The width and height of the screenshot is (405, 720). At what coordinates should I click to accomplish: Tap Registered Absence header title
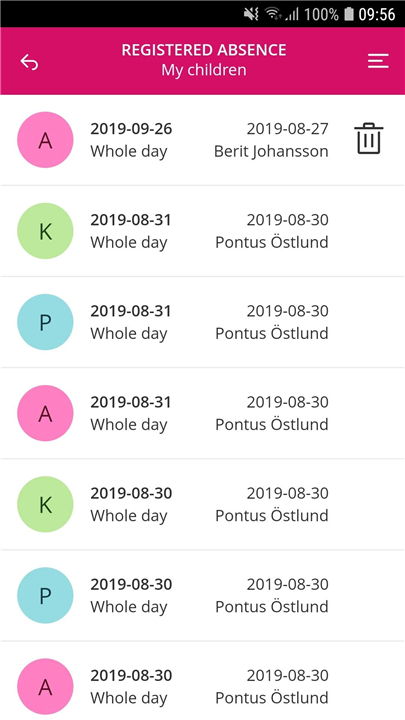click(x=204, y=50)
